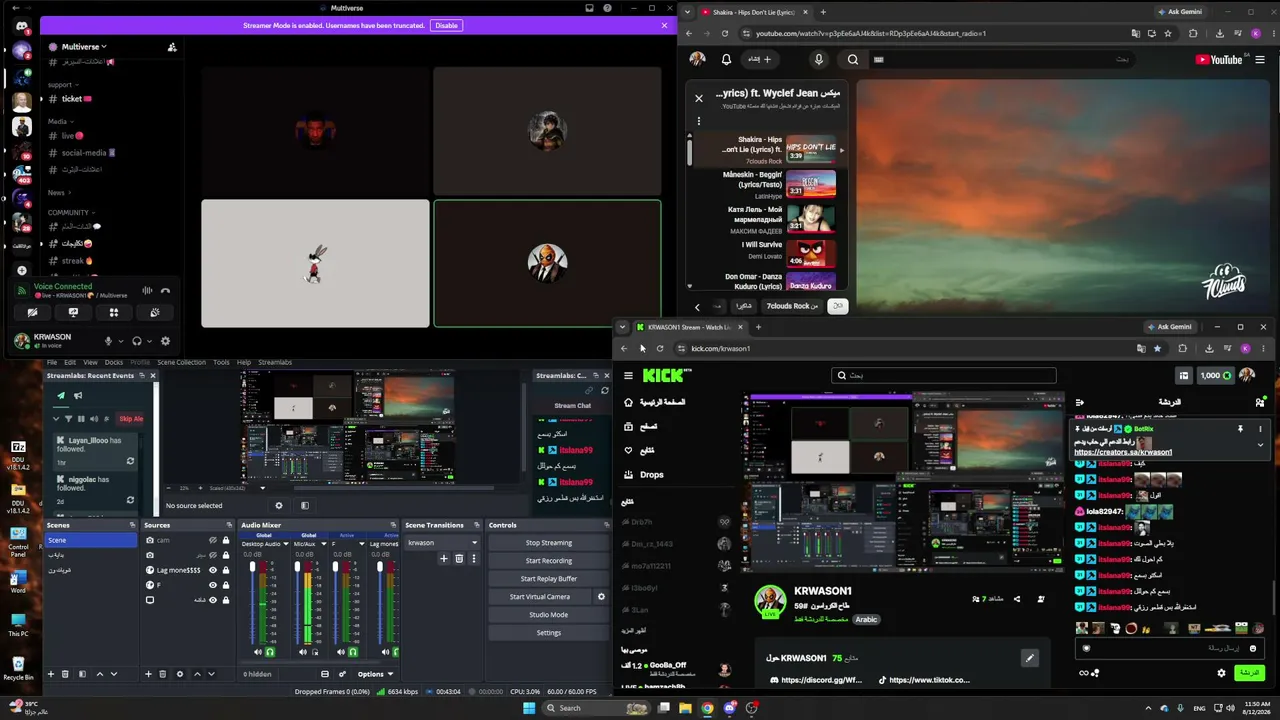Add a scene transition in OBS

[x=444, y=558]
